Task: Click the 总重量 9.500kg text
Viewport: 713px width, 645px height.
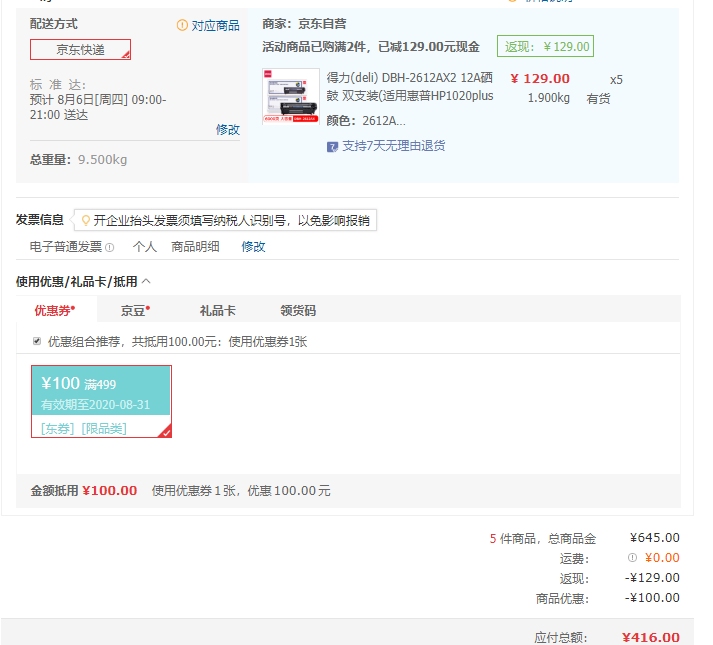Action: point(79,160)
